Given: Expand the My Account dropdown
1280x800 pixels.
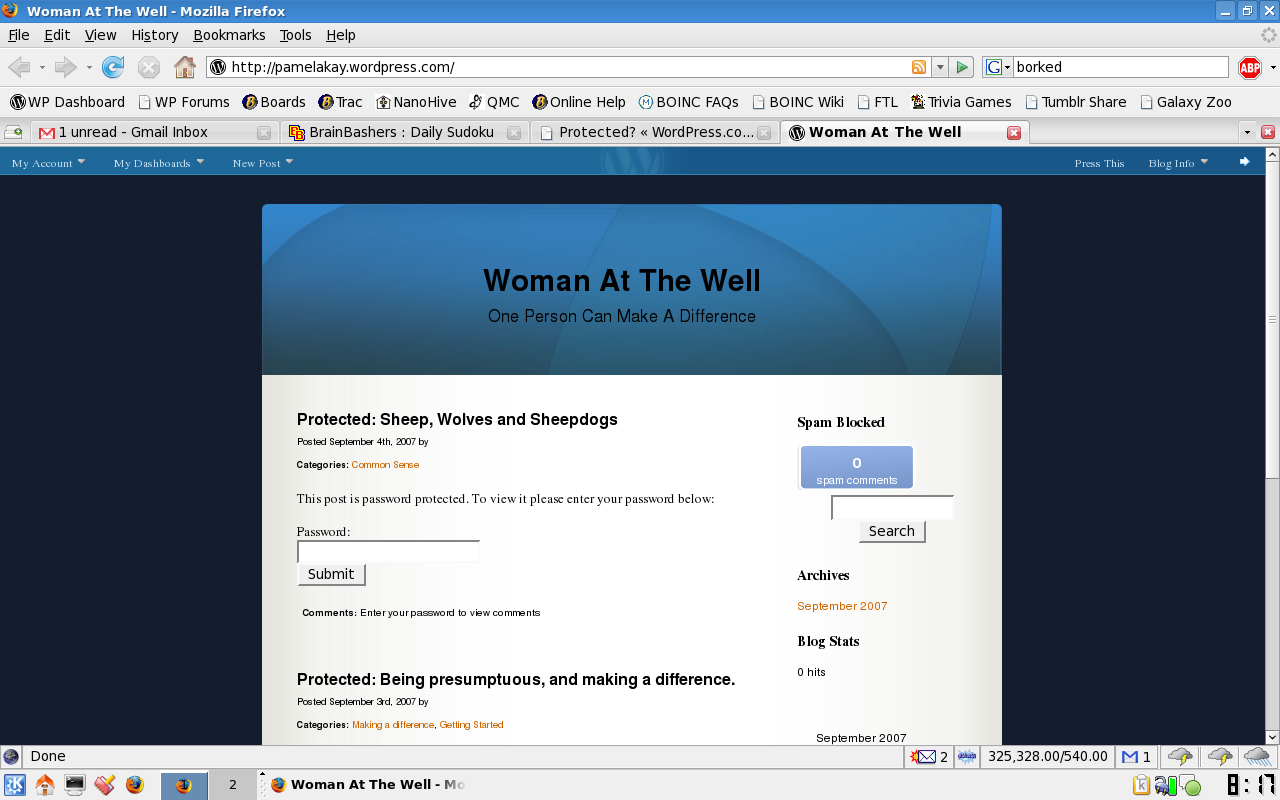Looking at the screenshot, I should (x=48, y=163).
